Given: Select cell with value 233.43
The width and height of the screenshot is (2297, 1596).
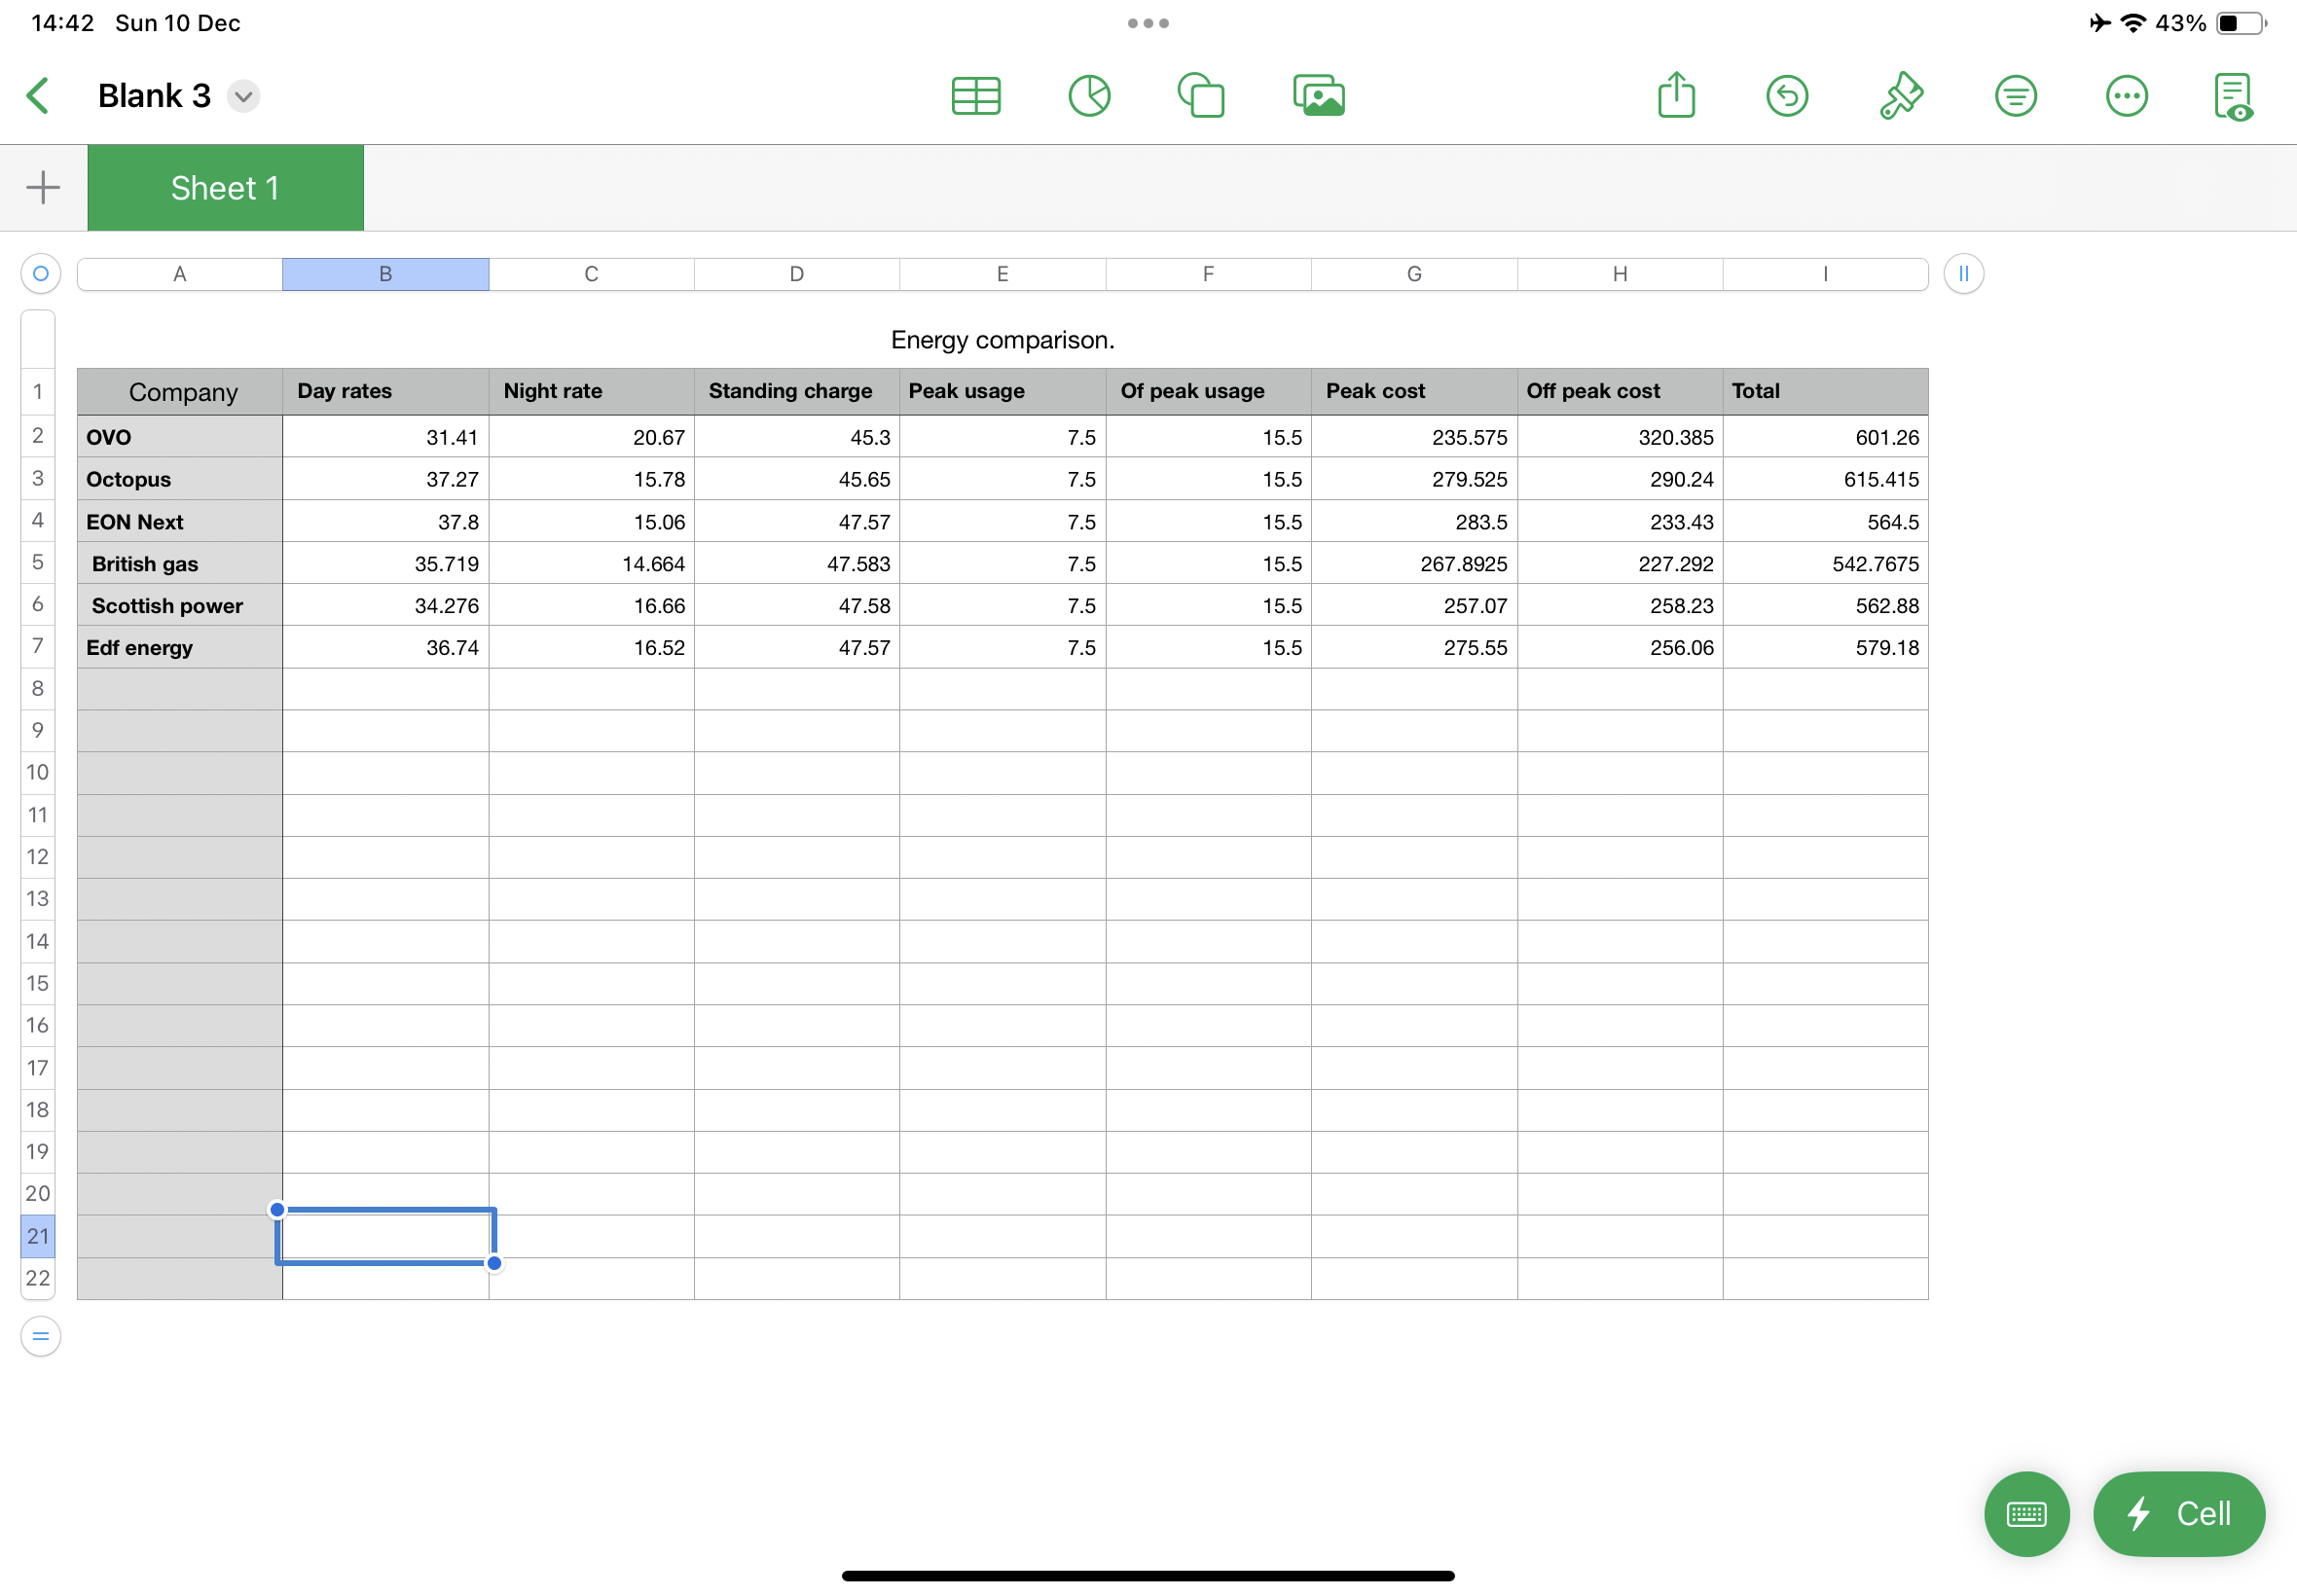Looking at the screenshot, I should tap(1620, 521).
